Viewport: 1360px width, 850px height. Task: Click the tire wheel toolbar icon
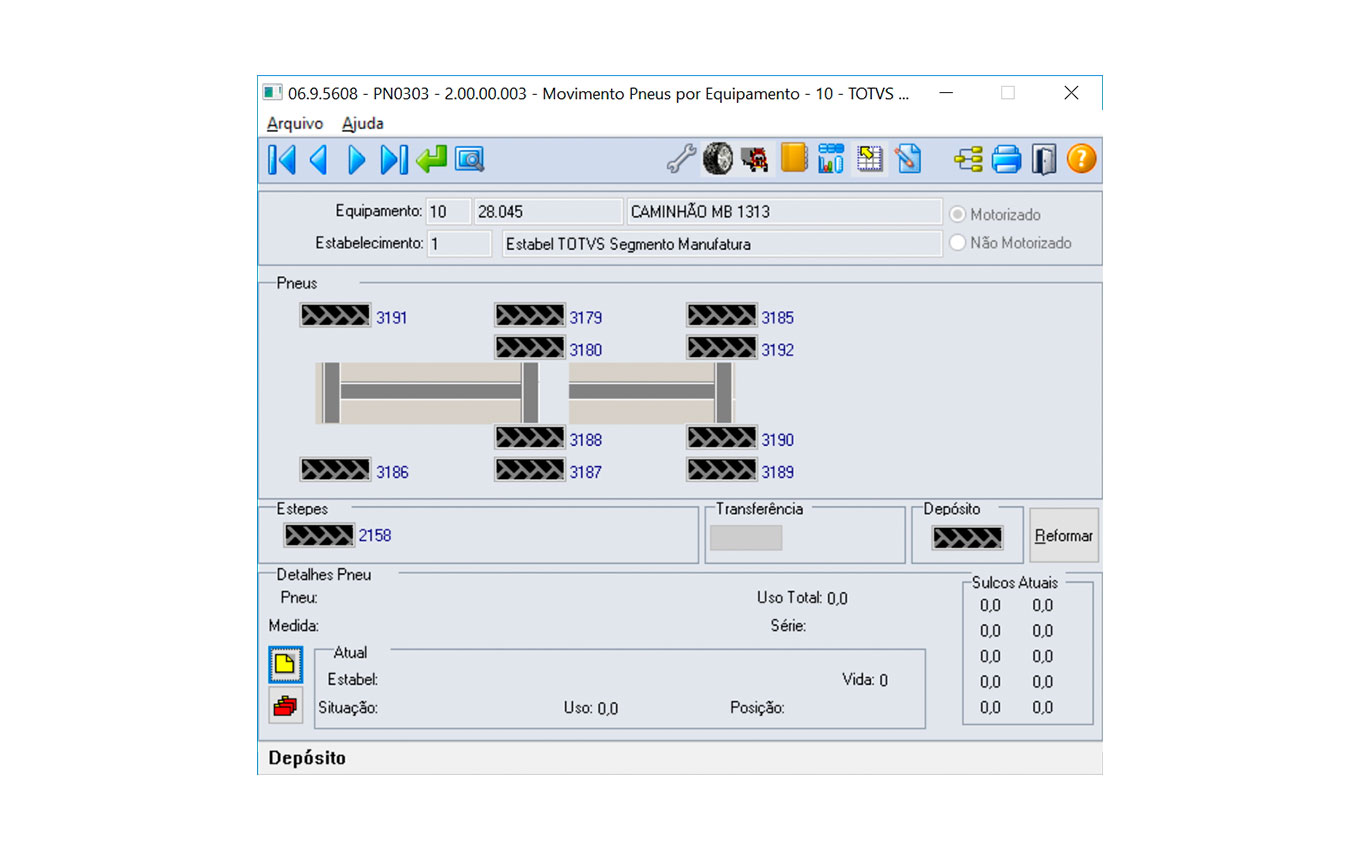tap(717, 159)
